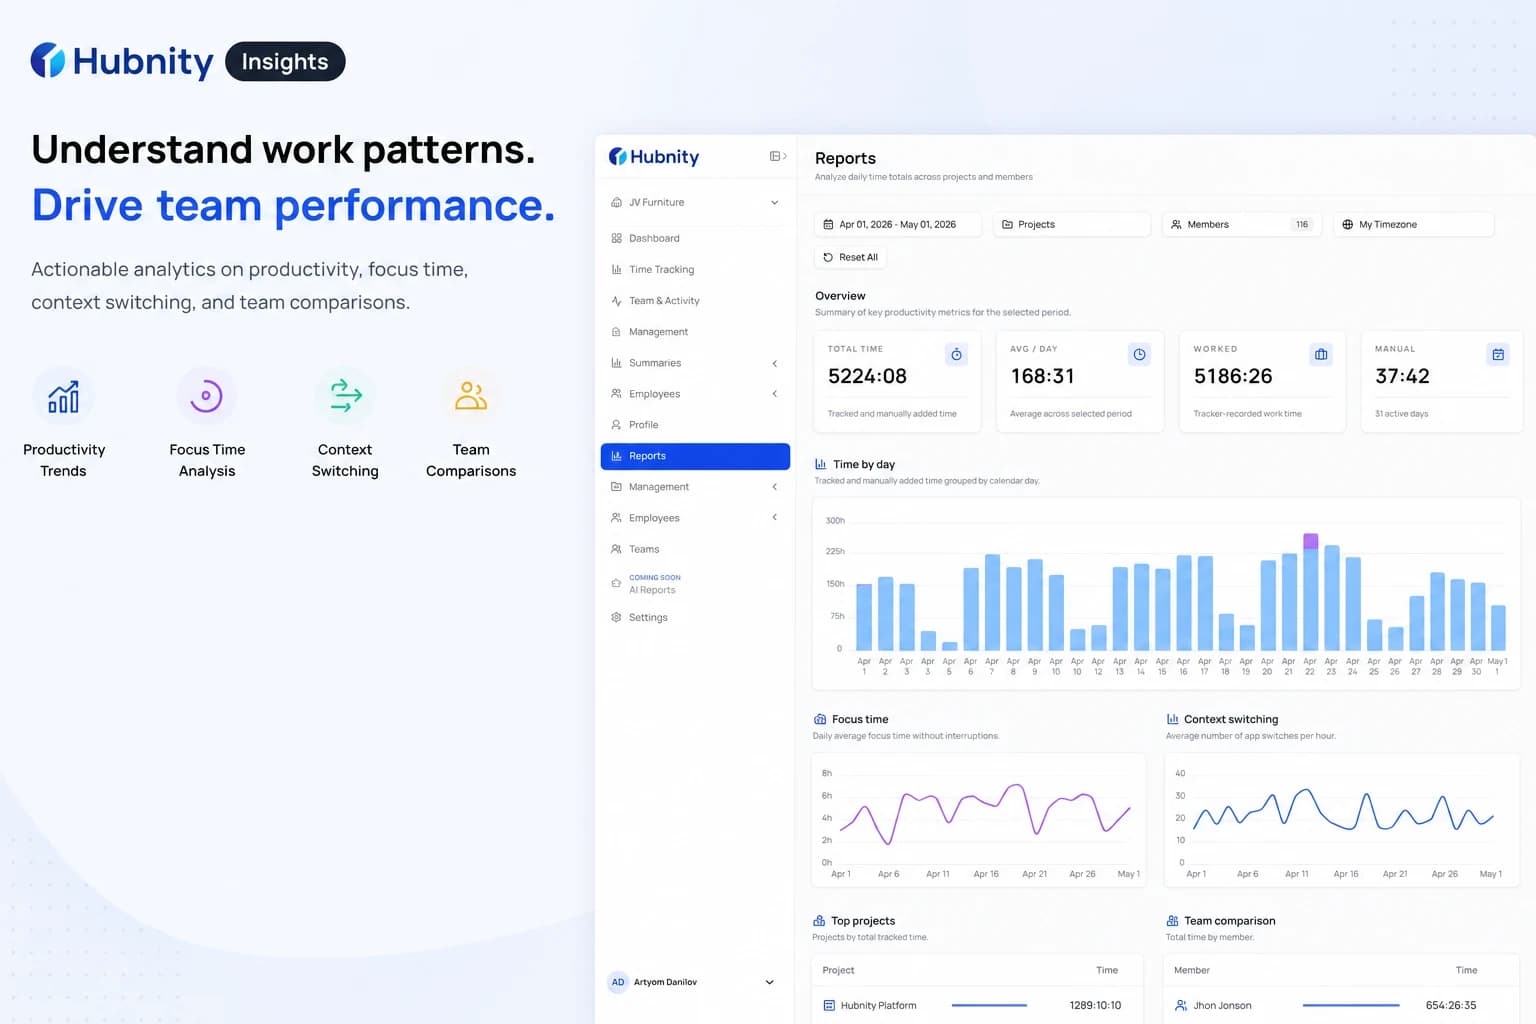Screen dimensions: 1536x1024
Task: Click the Productivity Trends chart icon
Action: 63,396
